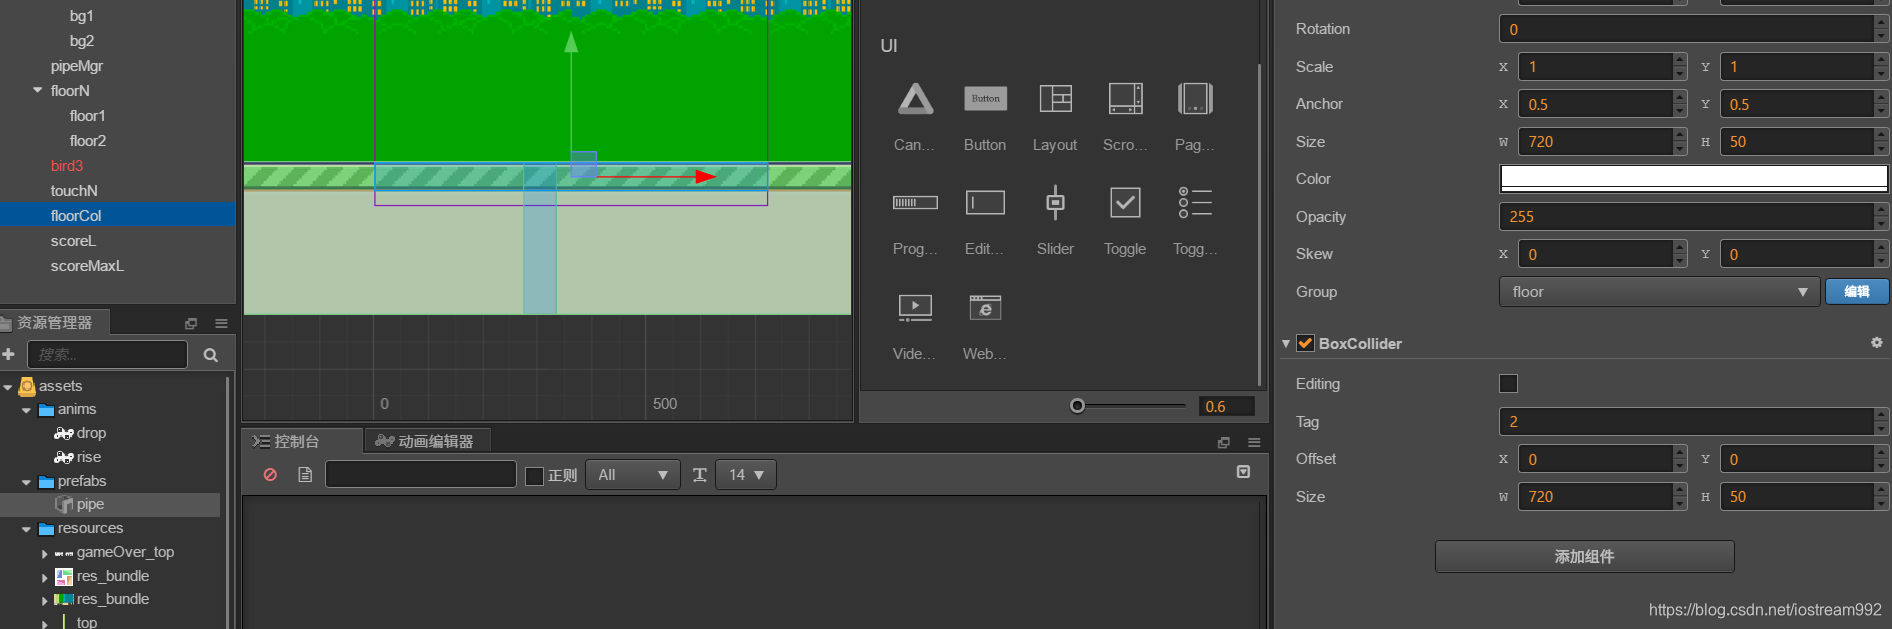Image resolution: width=1892 pixels, height=629 pixels.
Task: Select the floorCol node in hierarchy
Action: coord(76,216)
